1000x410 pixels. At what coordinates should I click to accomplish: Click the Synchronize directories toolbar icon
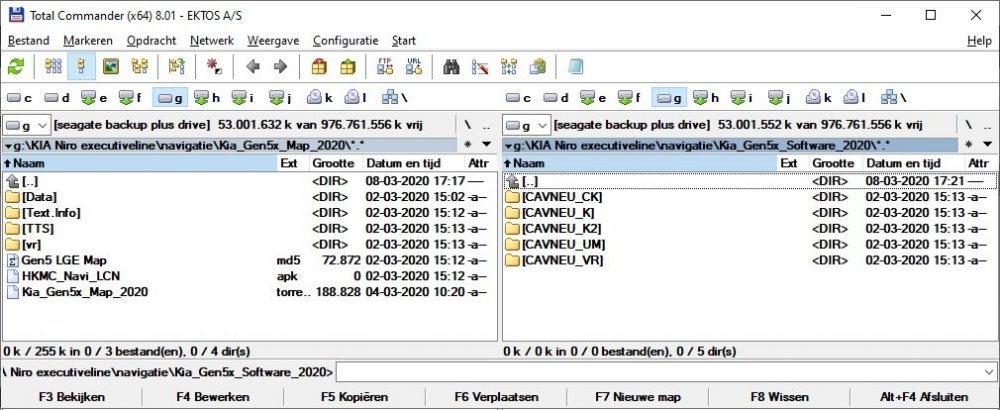click(509, 67)
